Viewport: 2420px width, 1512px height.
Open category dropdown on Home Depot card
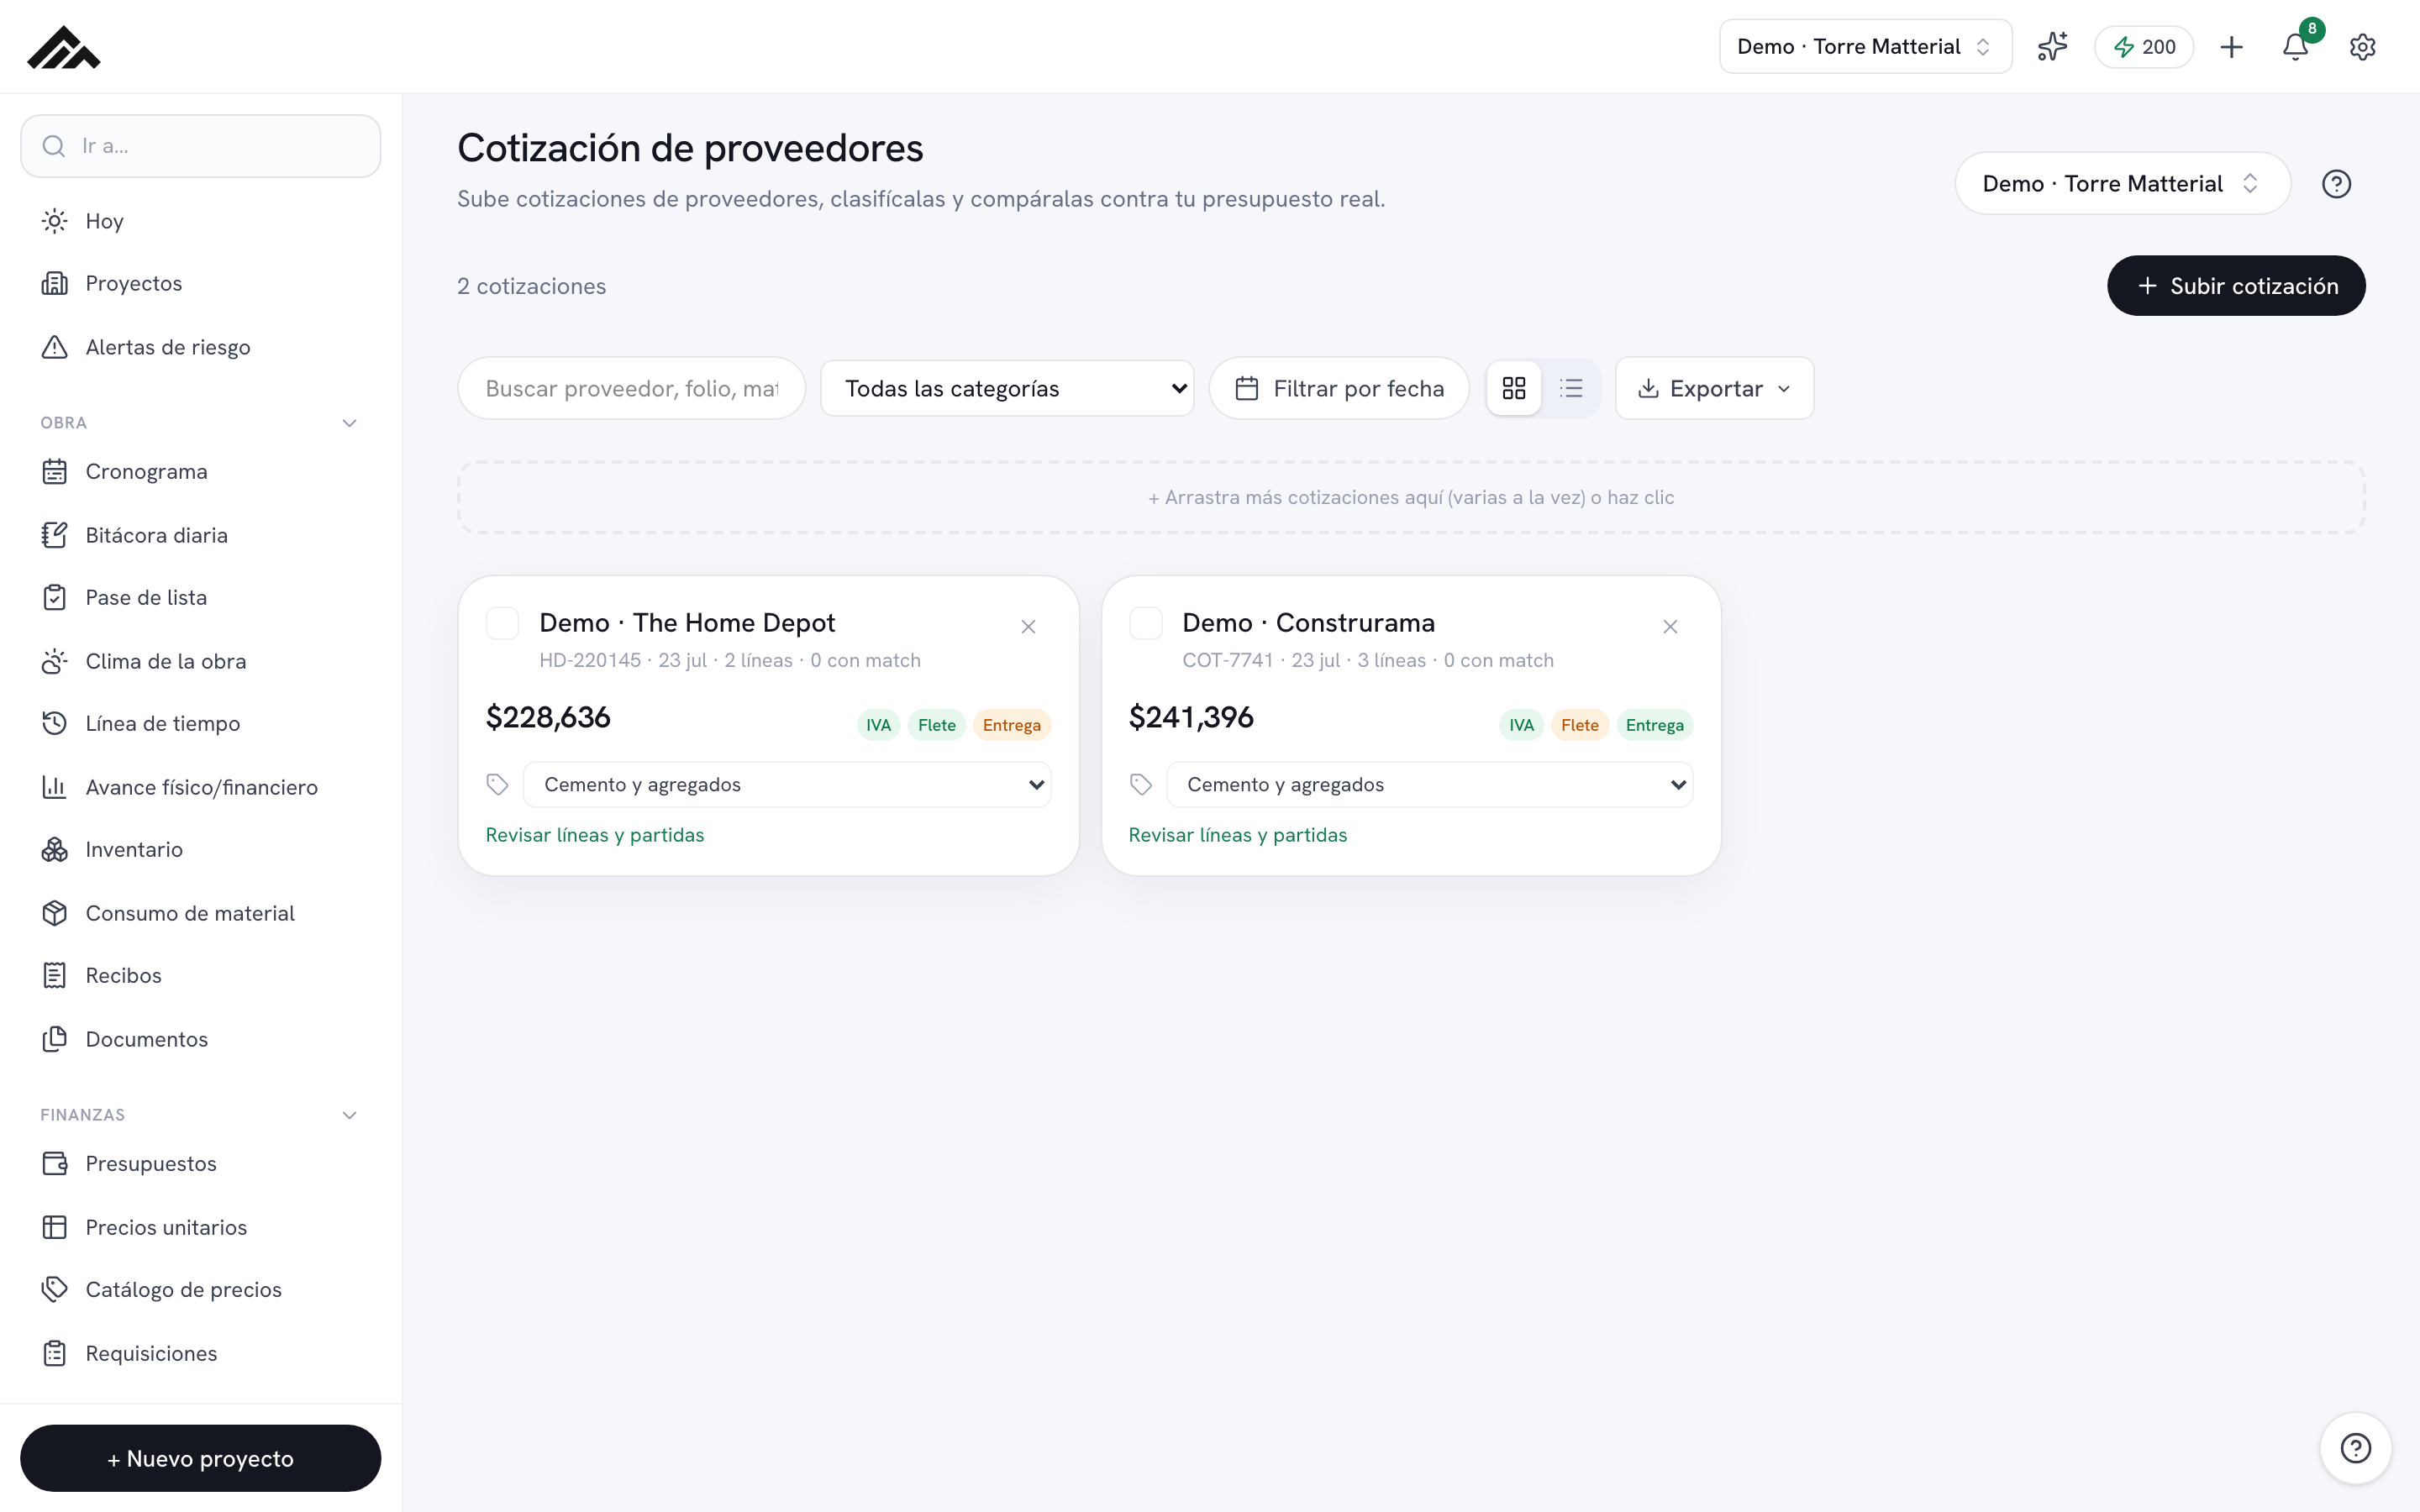[x=787, y=785]
